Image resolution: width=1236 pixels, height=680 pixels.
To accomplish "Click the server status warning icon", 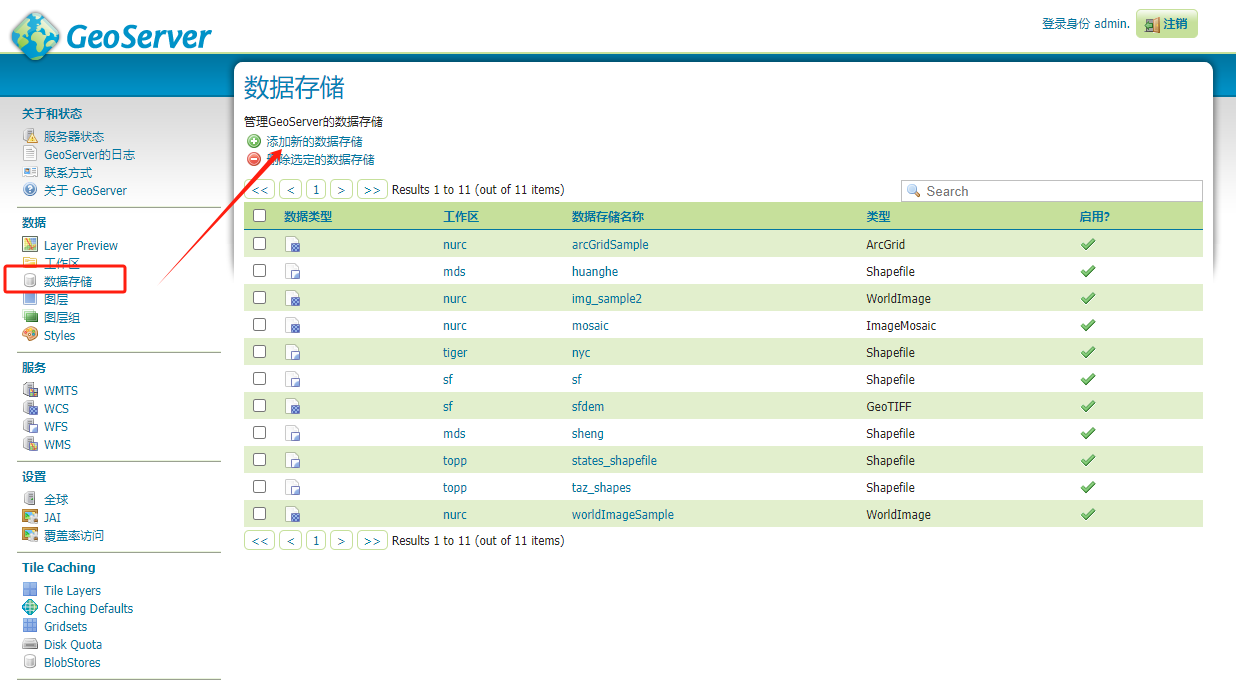I will (30, 136).
